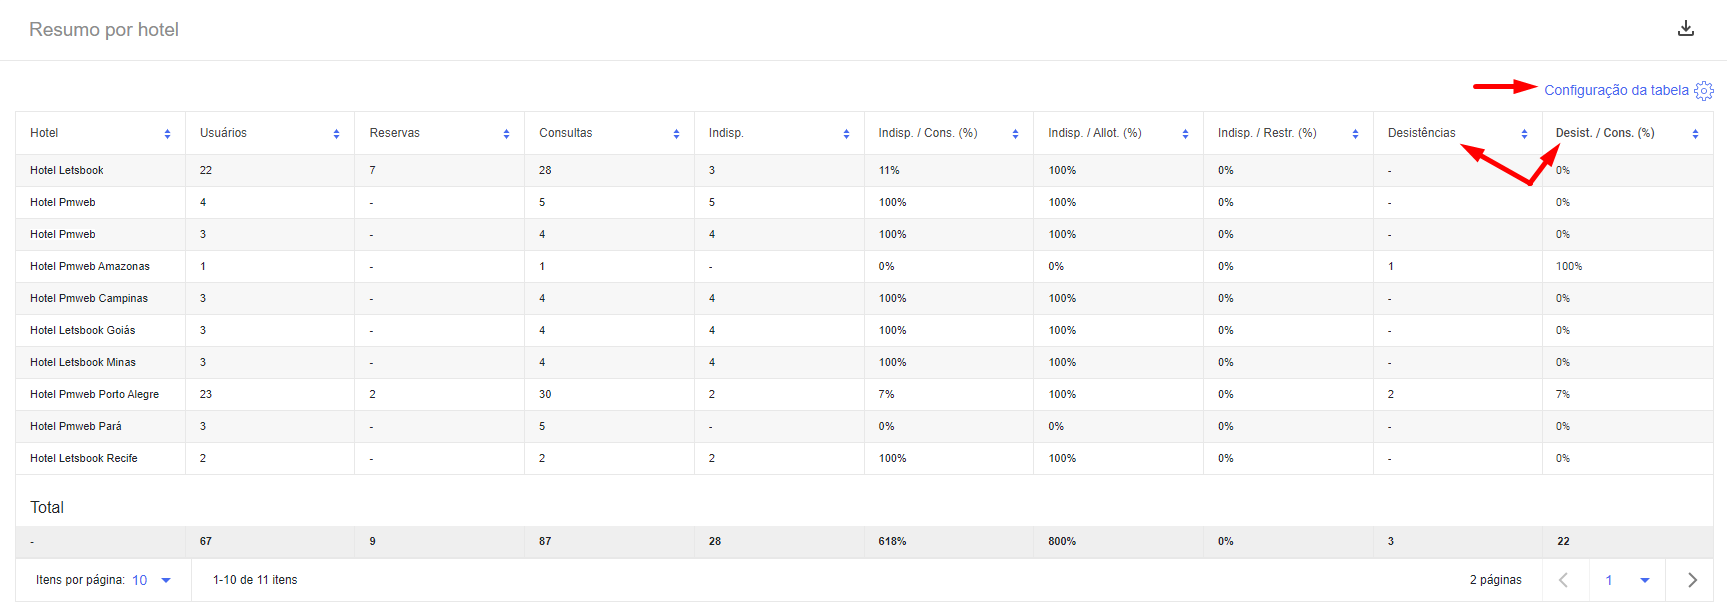
Task: Sort by Consultas column arrows
Action: click(x=676, y=134)
